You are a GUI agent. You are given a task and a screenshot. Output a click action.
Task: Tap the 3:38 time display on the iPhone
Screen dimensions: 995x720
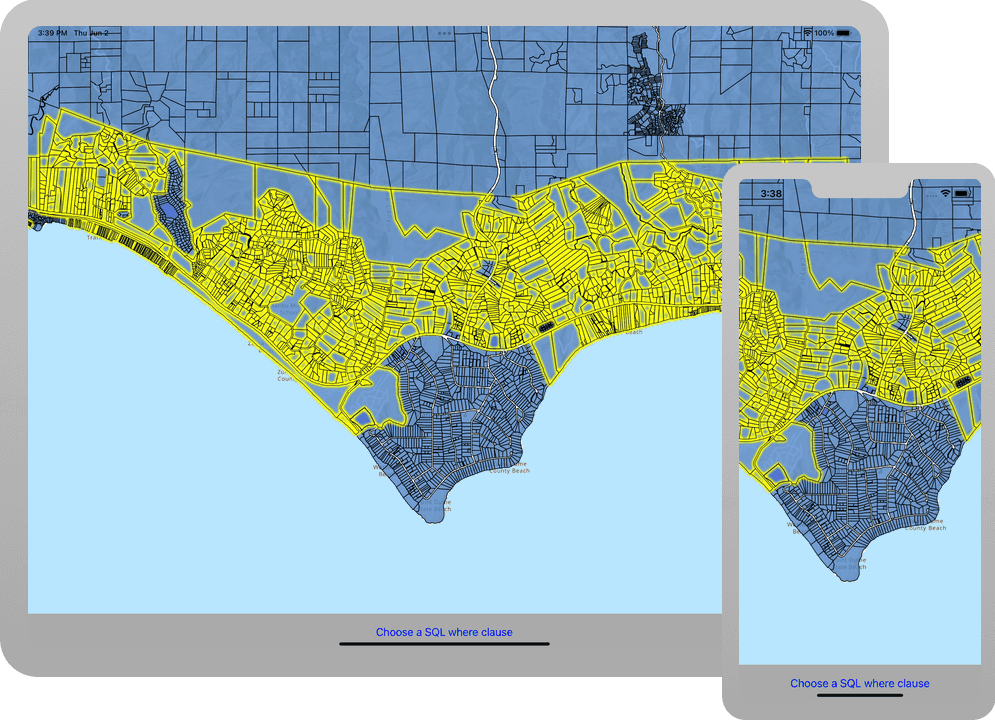(771, 193)
